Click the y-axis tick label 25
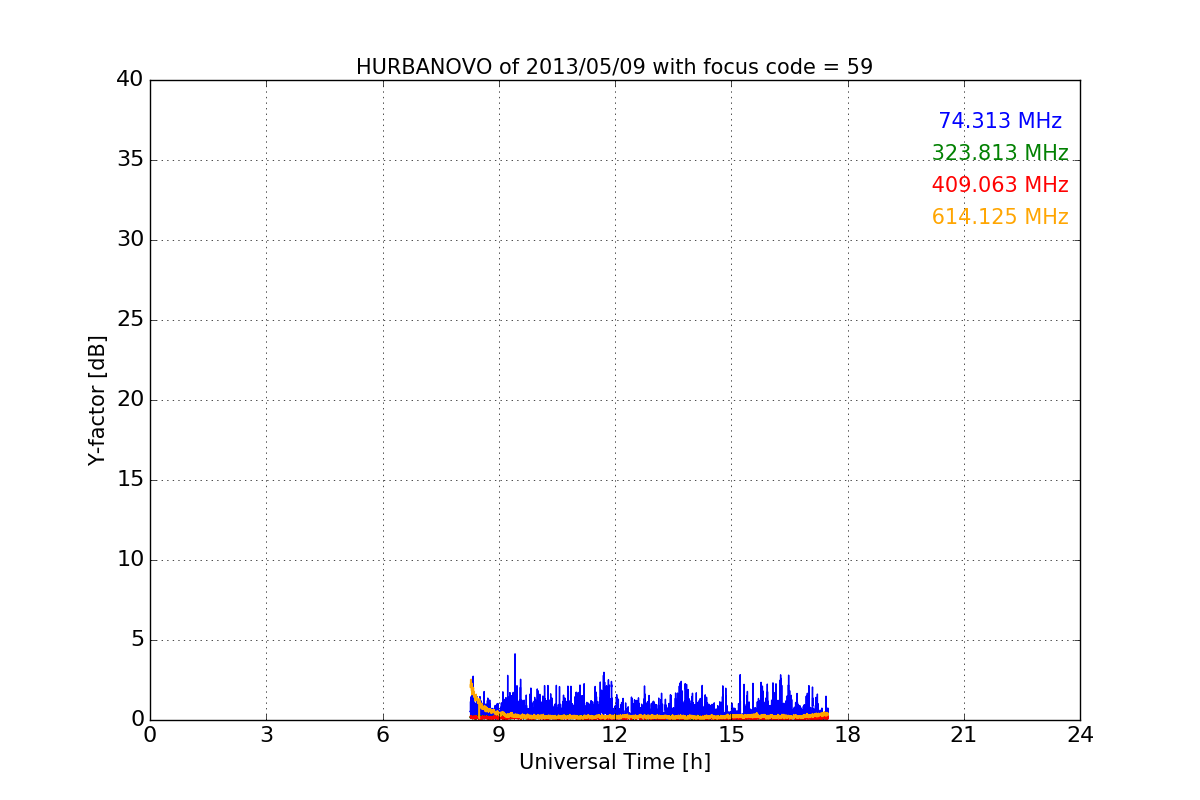Viewport: 1200px width, 800px height. 130,320
